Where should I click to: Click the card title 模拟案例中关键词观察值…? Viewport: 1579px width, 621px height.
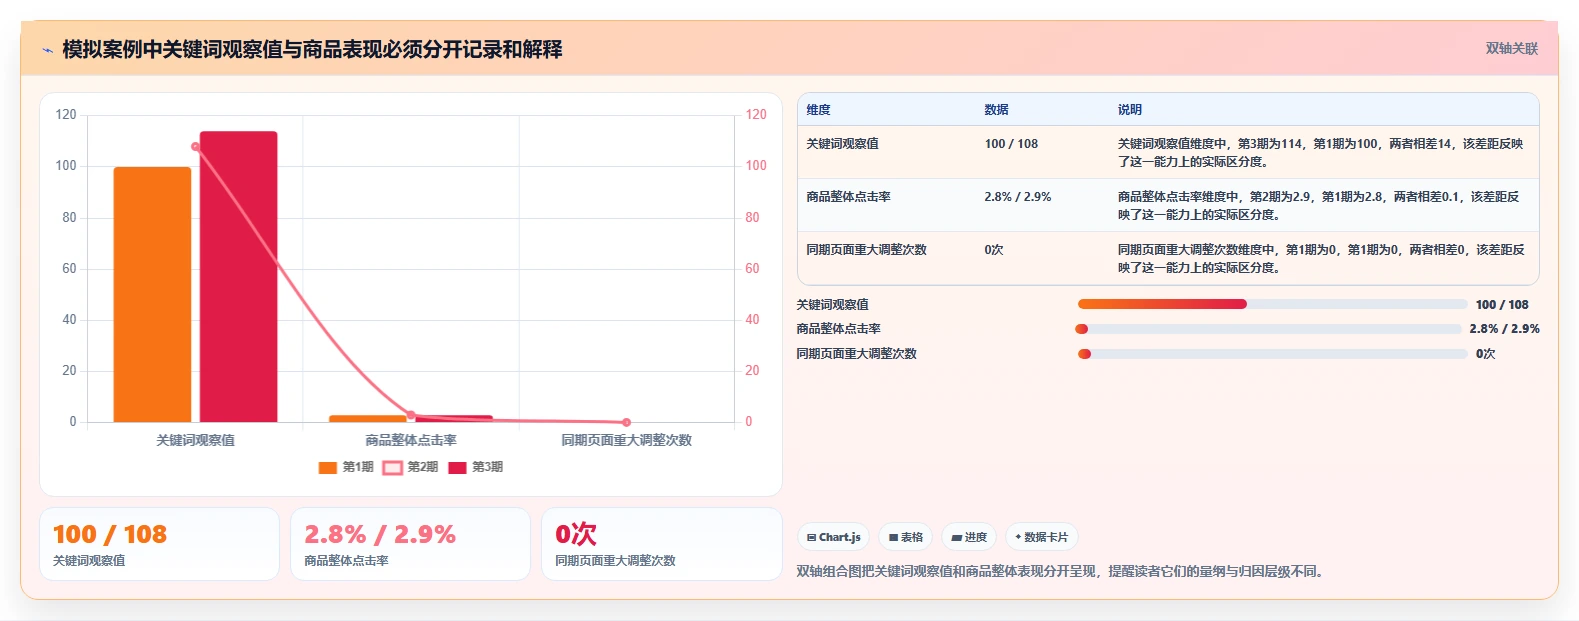click(x=312, y=49)
